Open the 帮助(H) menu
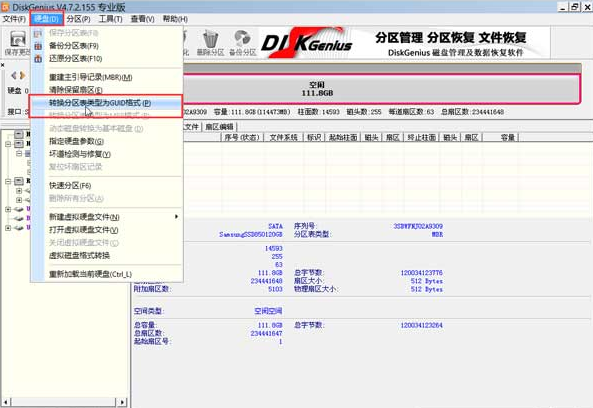593x408 pixels. pos(175,19)
